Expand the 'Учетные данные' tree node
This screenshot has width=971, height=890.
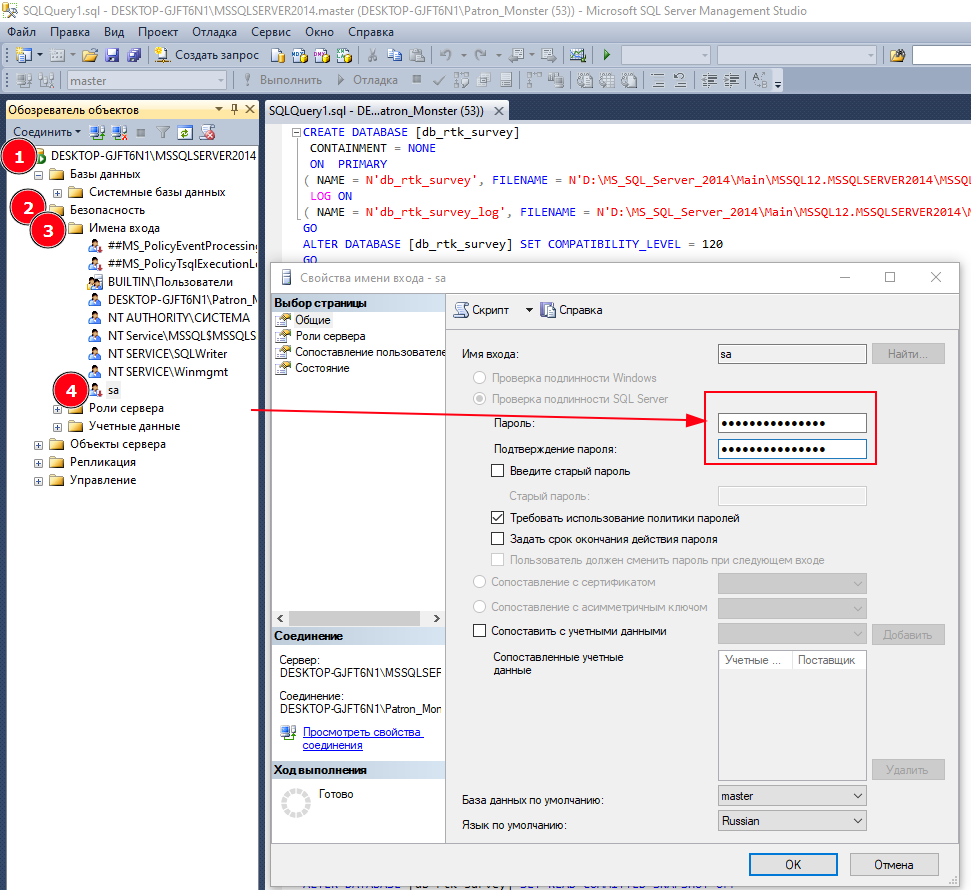[x=57, y=427]
